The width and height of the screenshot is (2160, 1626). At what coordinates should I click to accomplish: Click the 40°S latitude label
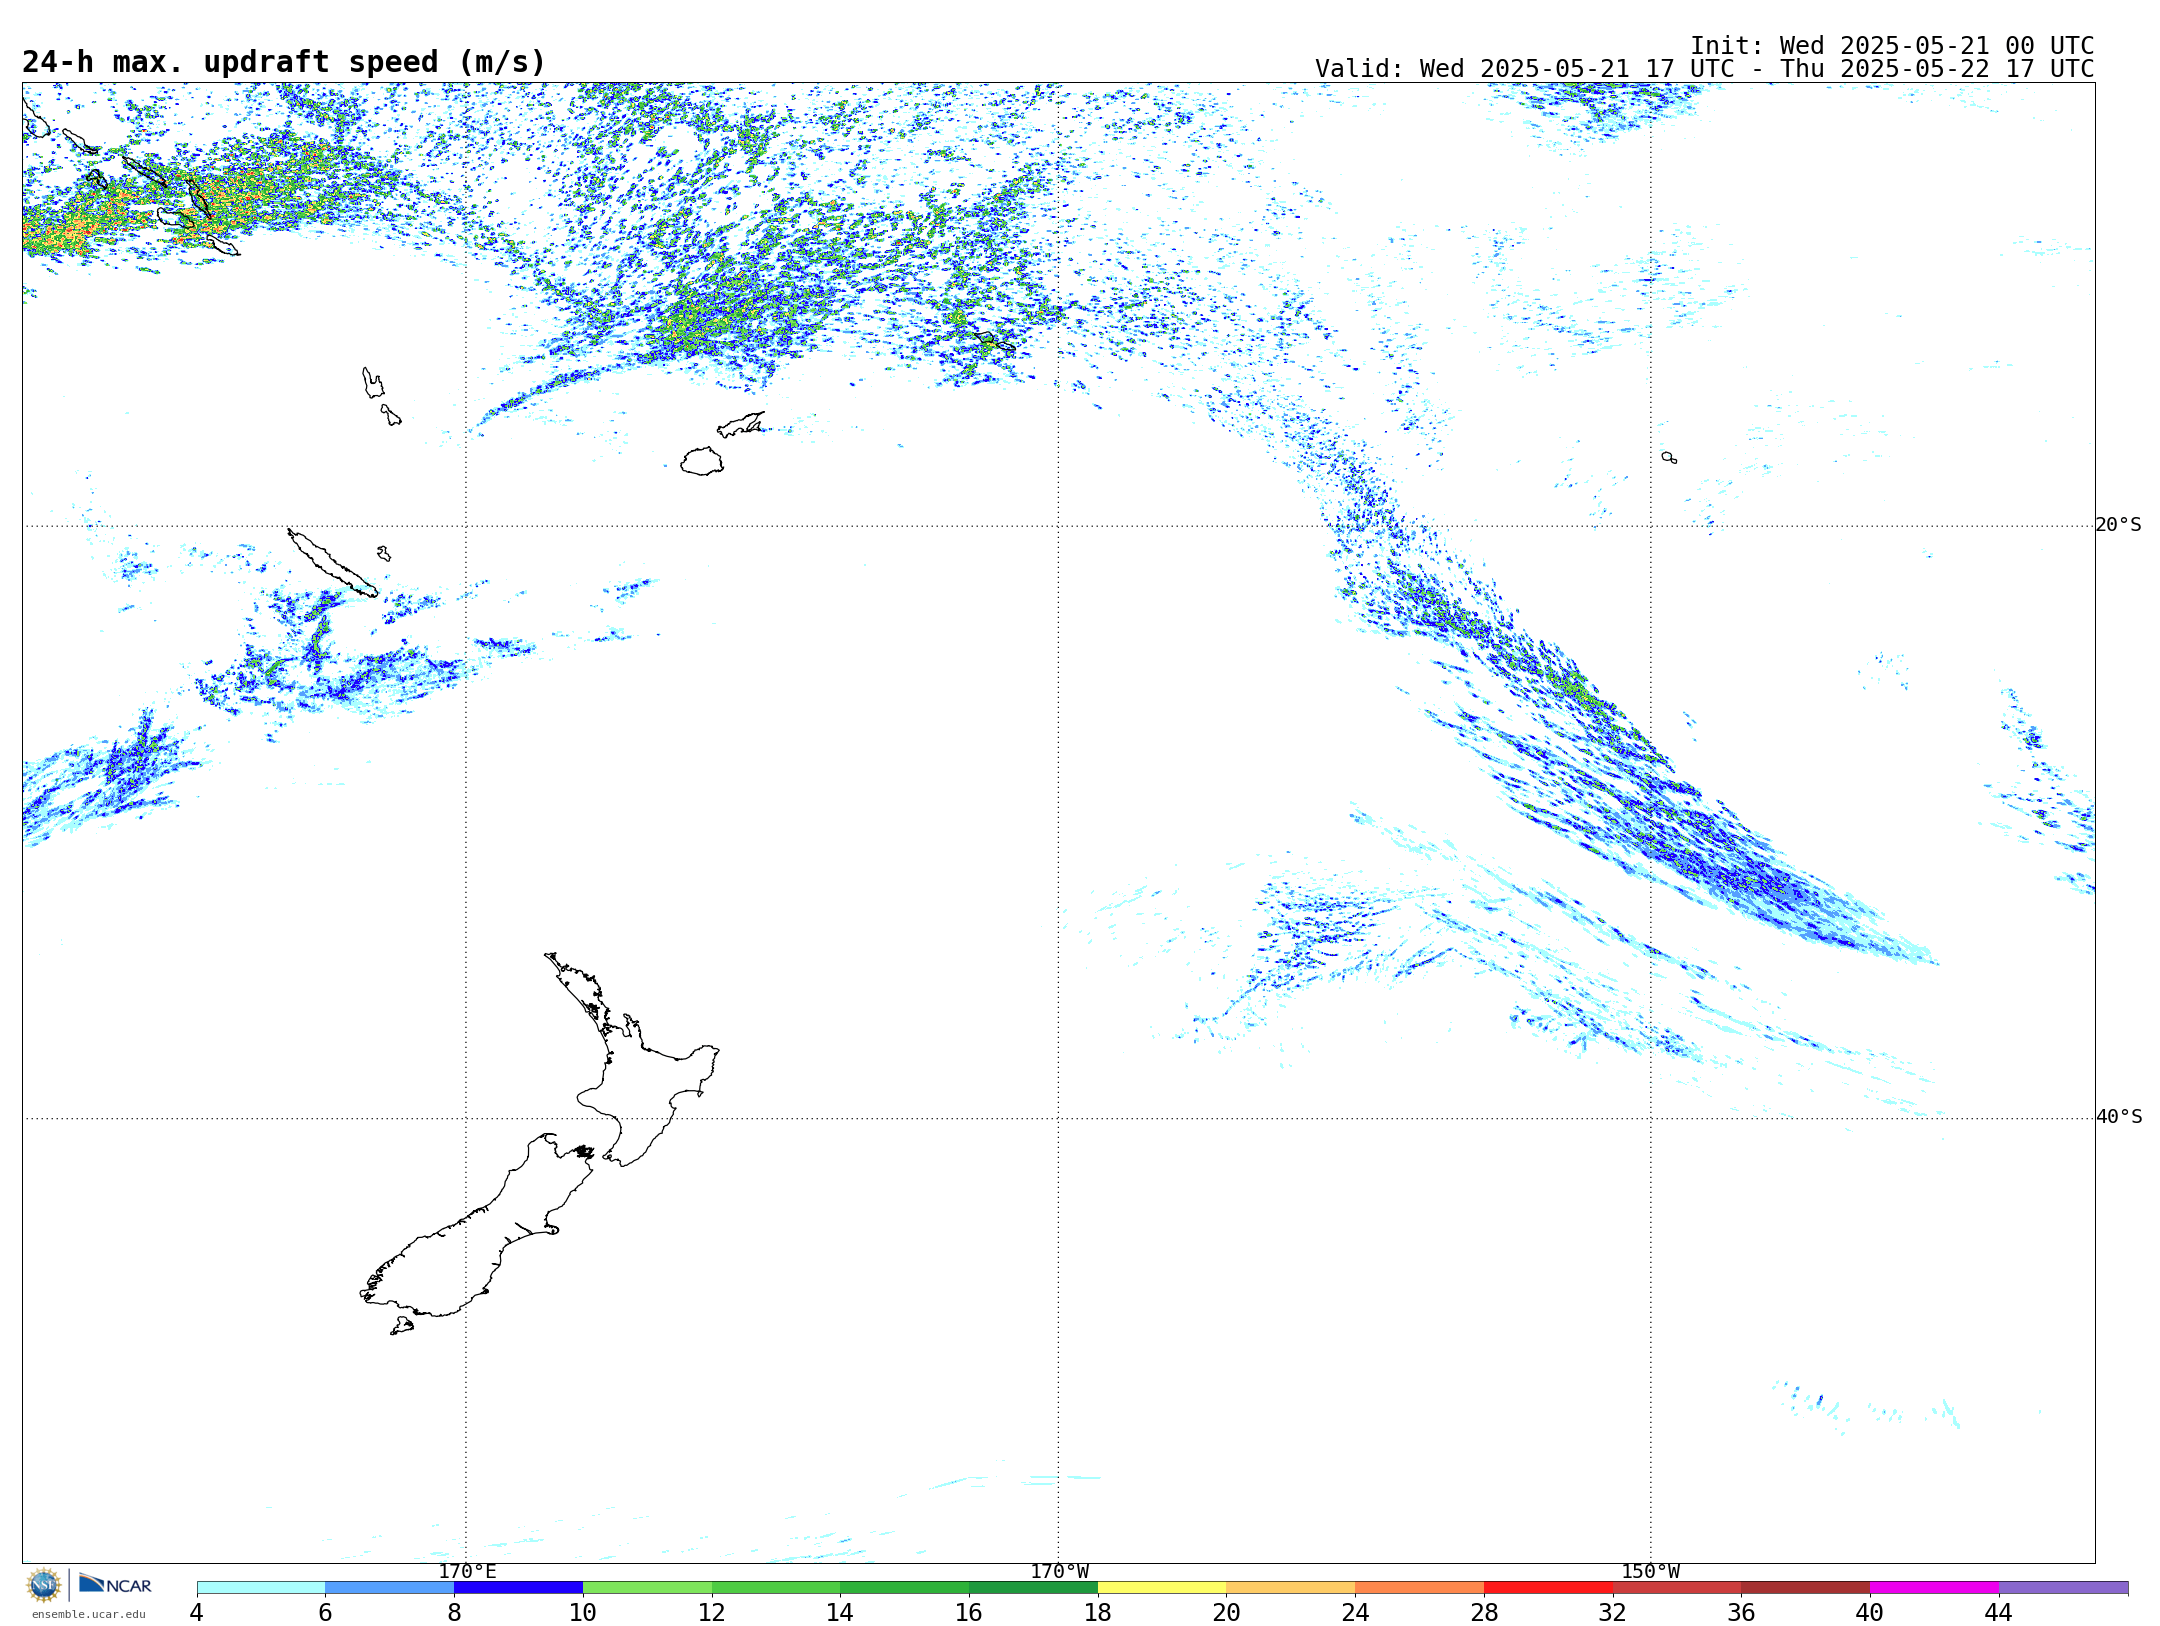pos(2118,1117)
